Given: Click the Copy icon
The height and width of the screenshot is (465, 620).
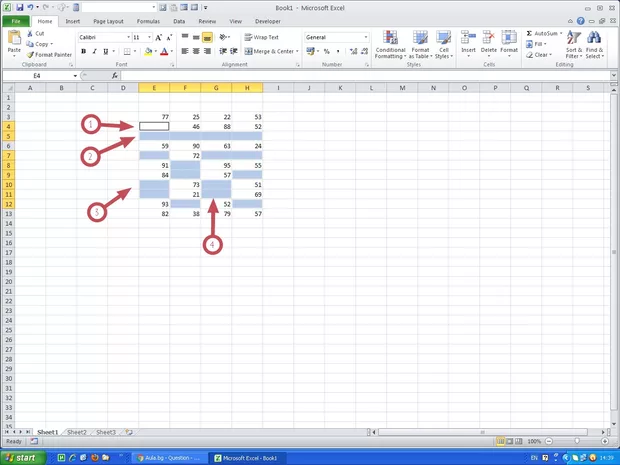Looking at the screenshot, I should click(x=30, y=44).
